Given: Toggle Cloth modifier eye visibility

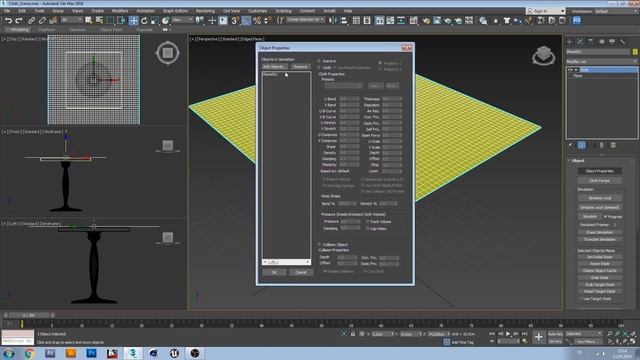Looking at the screenshot, I should (570, 70).
